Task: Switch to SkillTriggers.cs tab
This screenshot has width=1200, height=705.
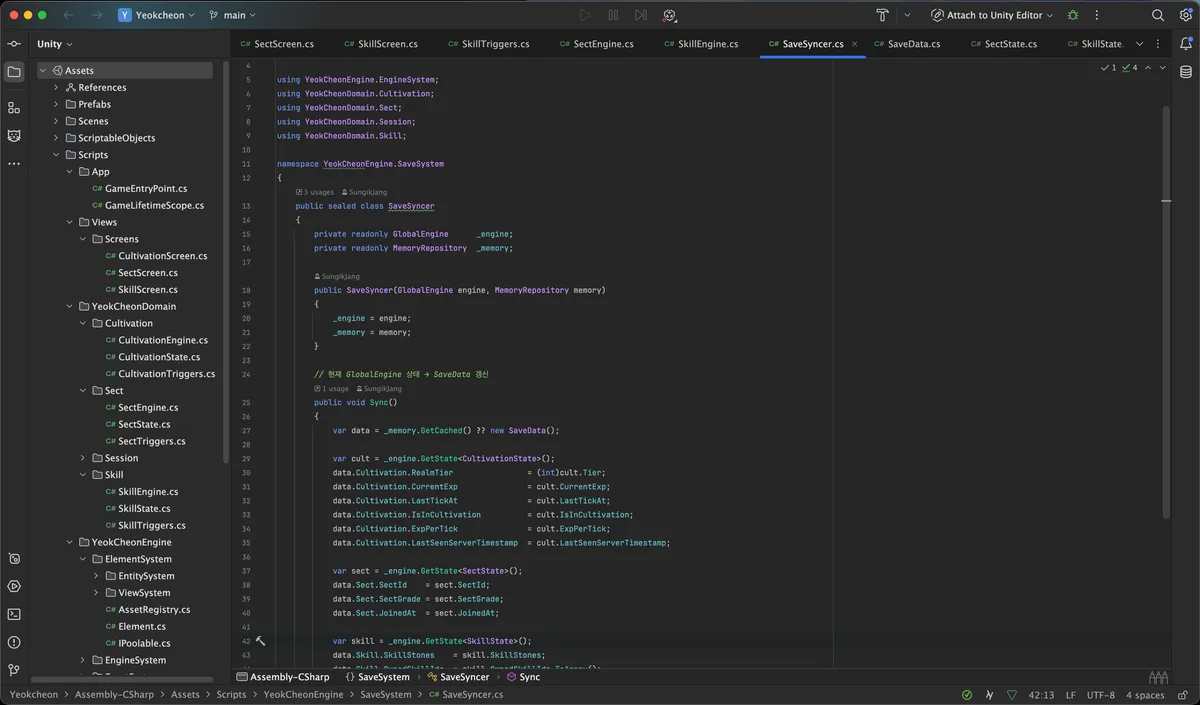Action: (488, 44)
